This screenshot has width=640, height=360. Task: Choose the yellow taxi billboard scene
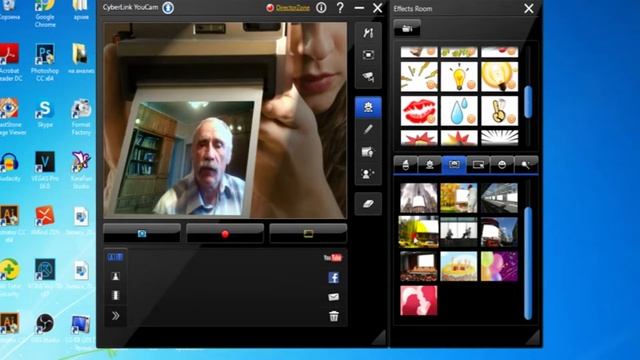[x=419, y=232]
